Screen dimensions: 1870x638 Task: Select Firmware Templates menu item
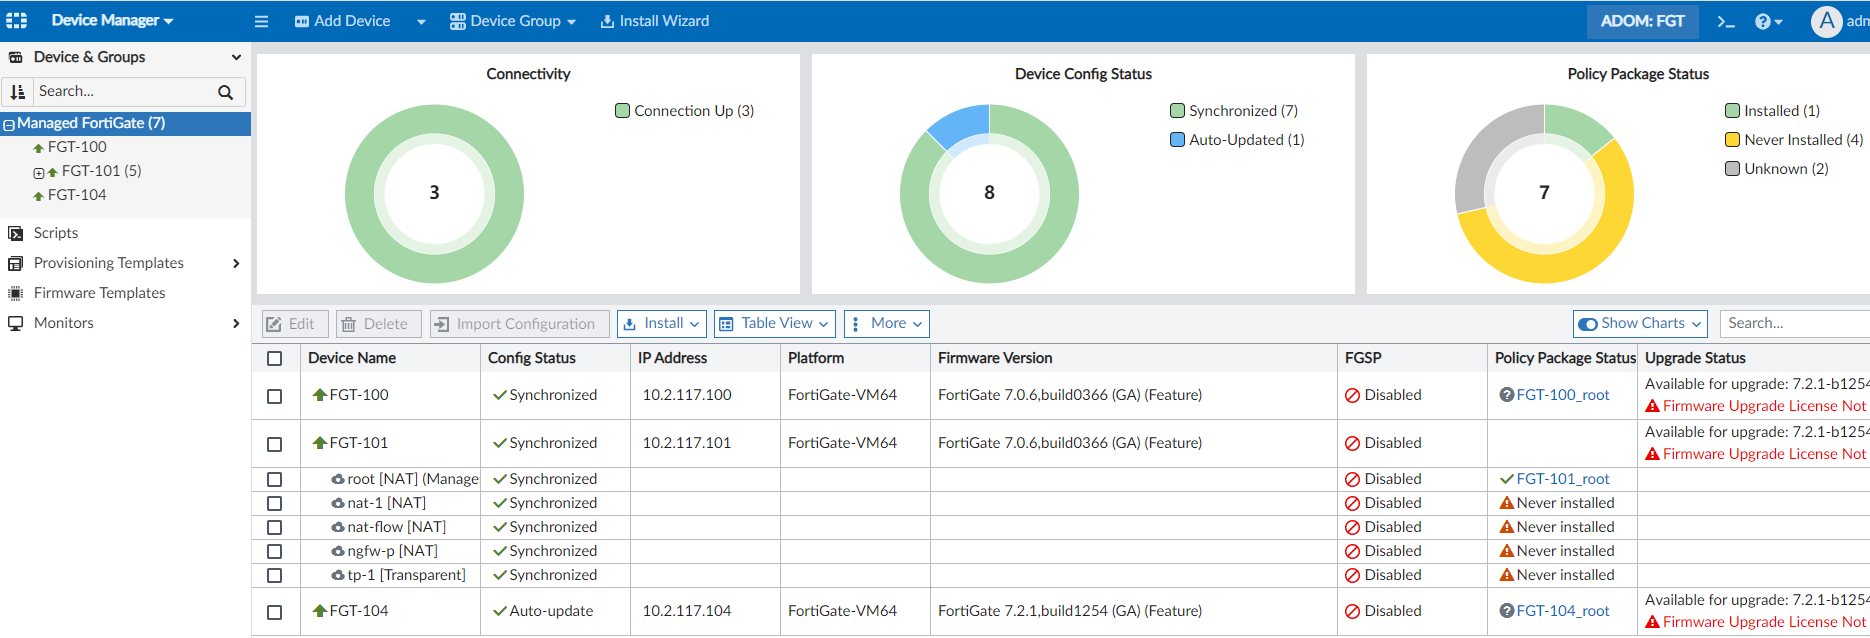99,293
